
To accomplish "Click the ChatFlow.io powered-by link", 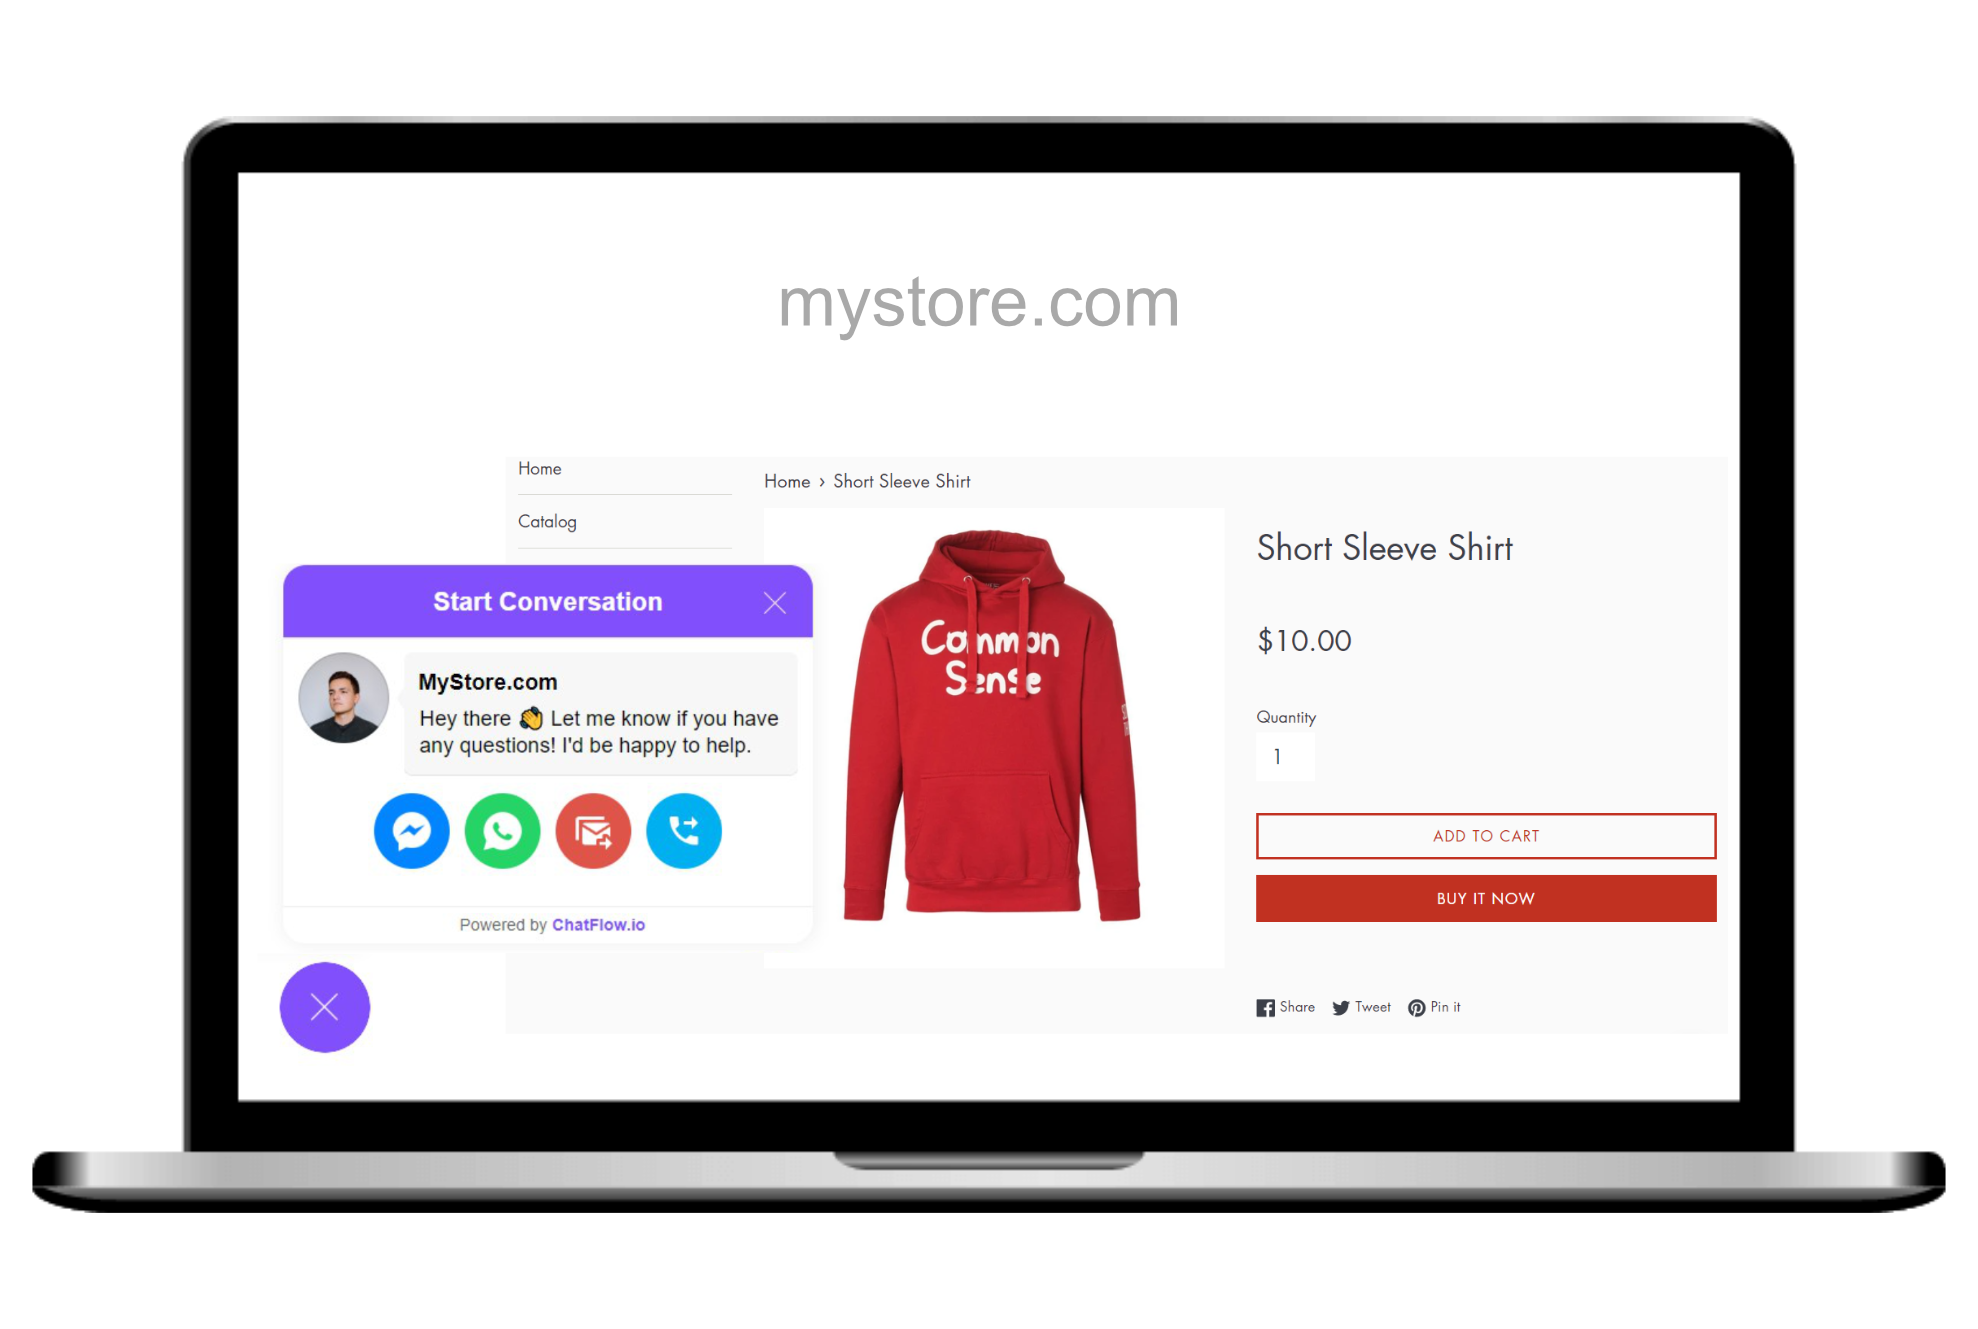I will click(x=593, y=924).
